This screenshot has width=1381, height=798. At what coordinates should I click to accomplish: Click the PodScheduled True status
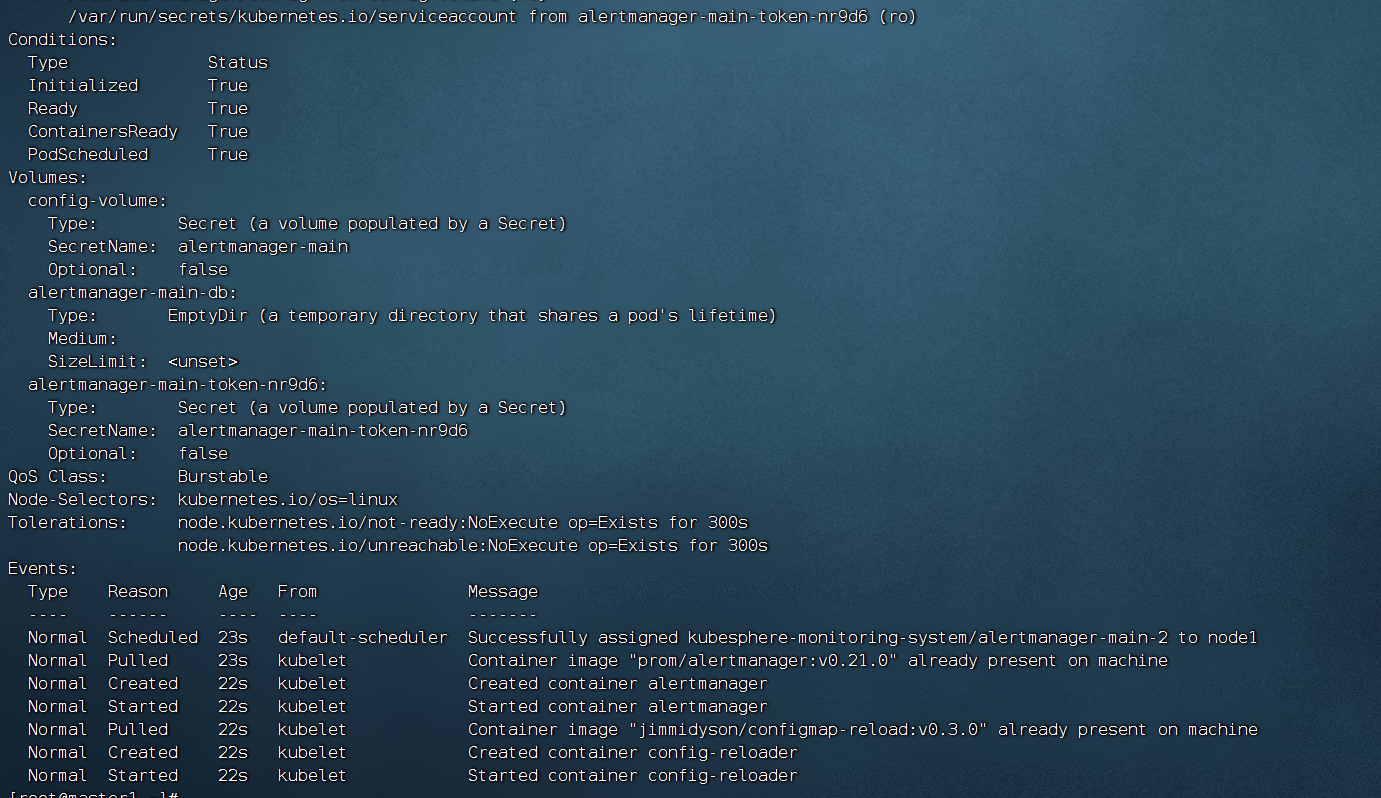click(227, 154)
